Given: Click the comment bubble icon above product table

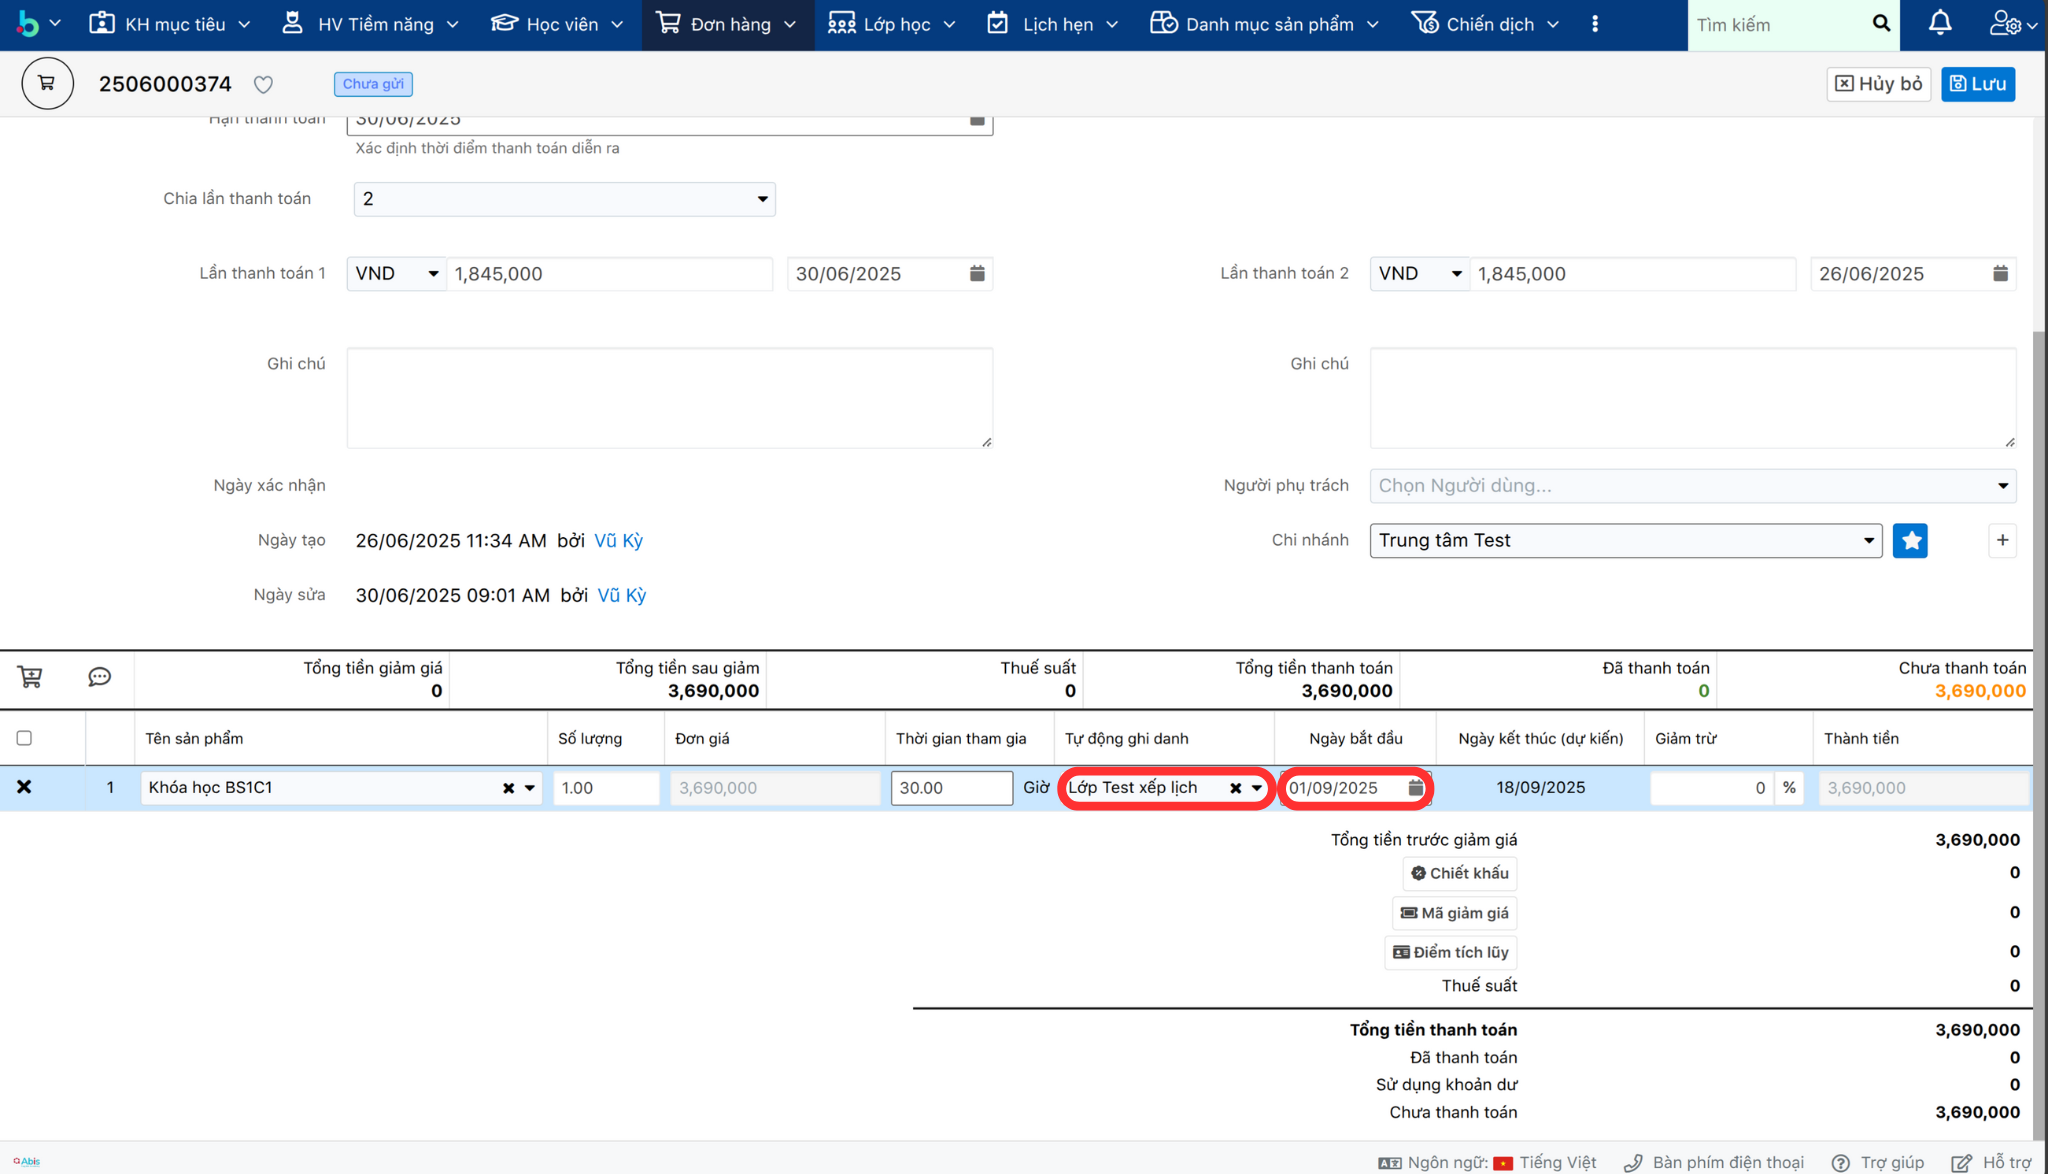Looking at the screenshot, I should point(99,677).
